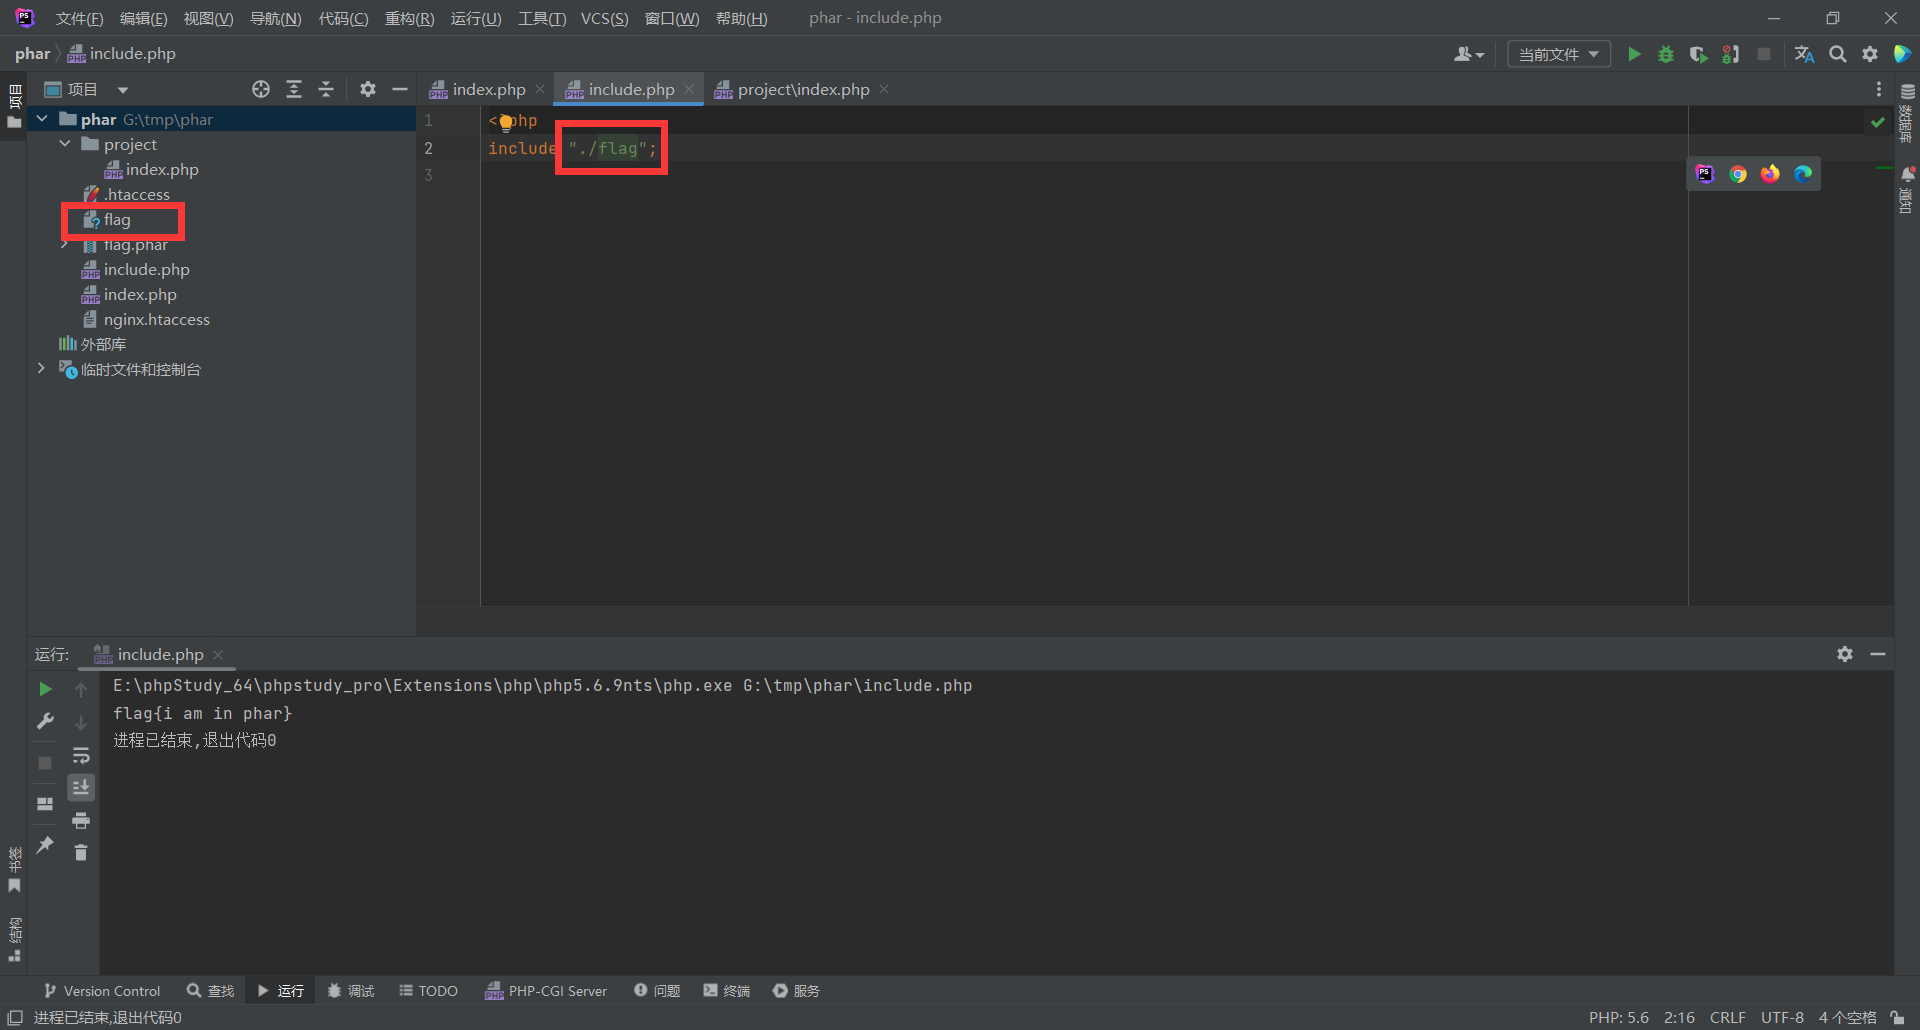Toggle soft-wrap in run console
Screen dimensions: 1920x1030
(81, 755)
